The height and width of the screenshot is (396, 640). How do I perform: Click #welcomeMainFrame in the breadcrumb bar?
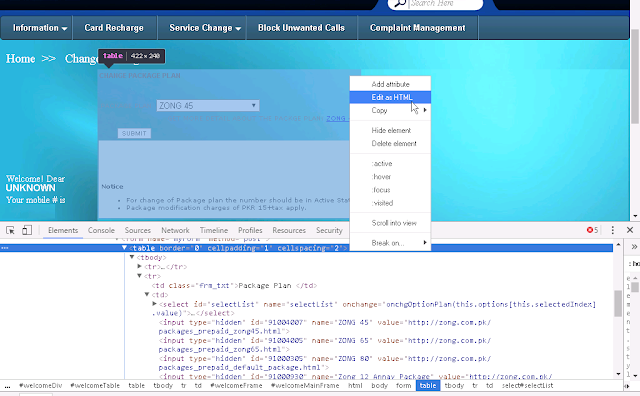coord(305,386)
